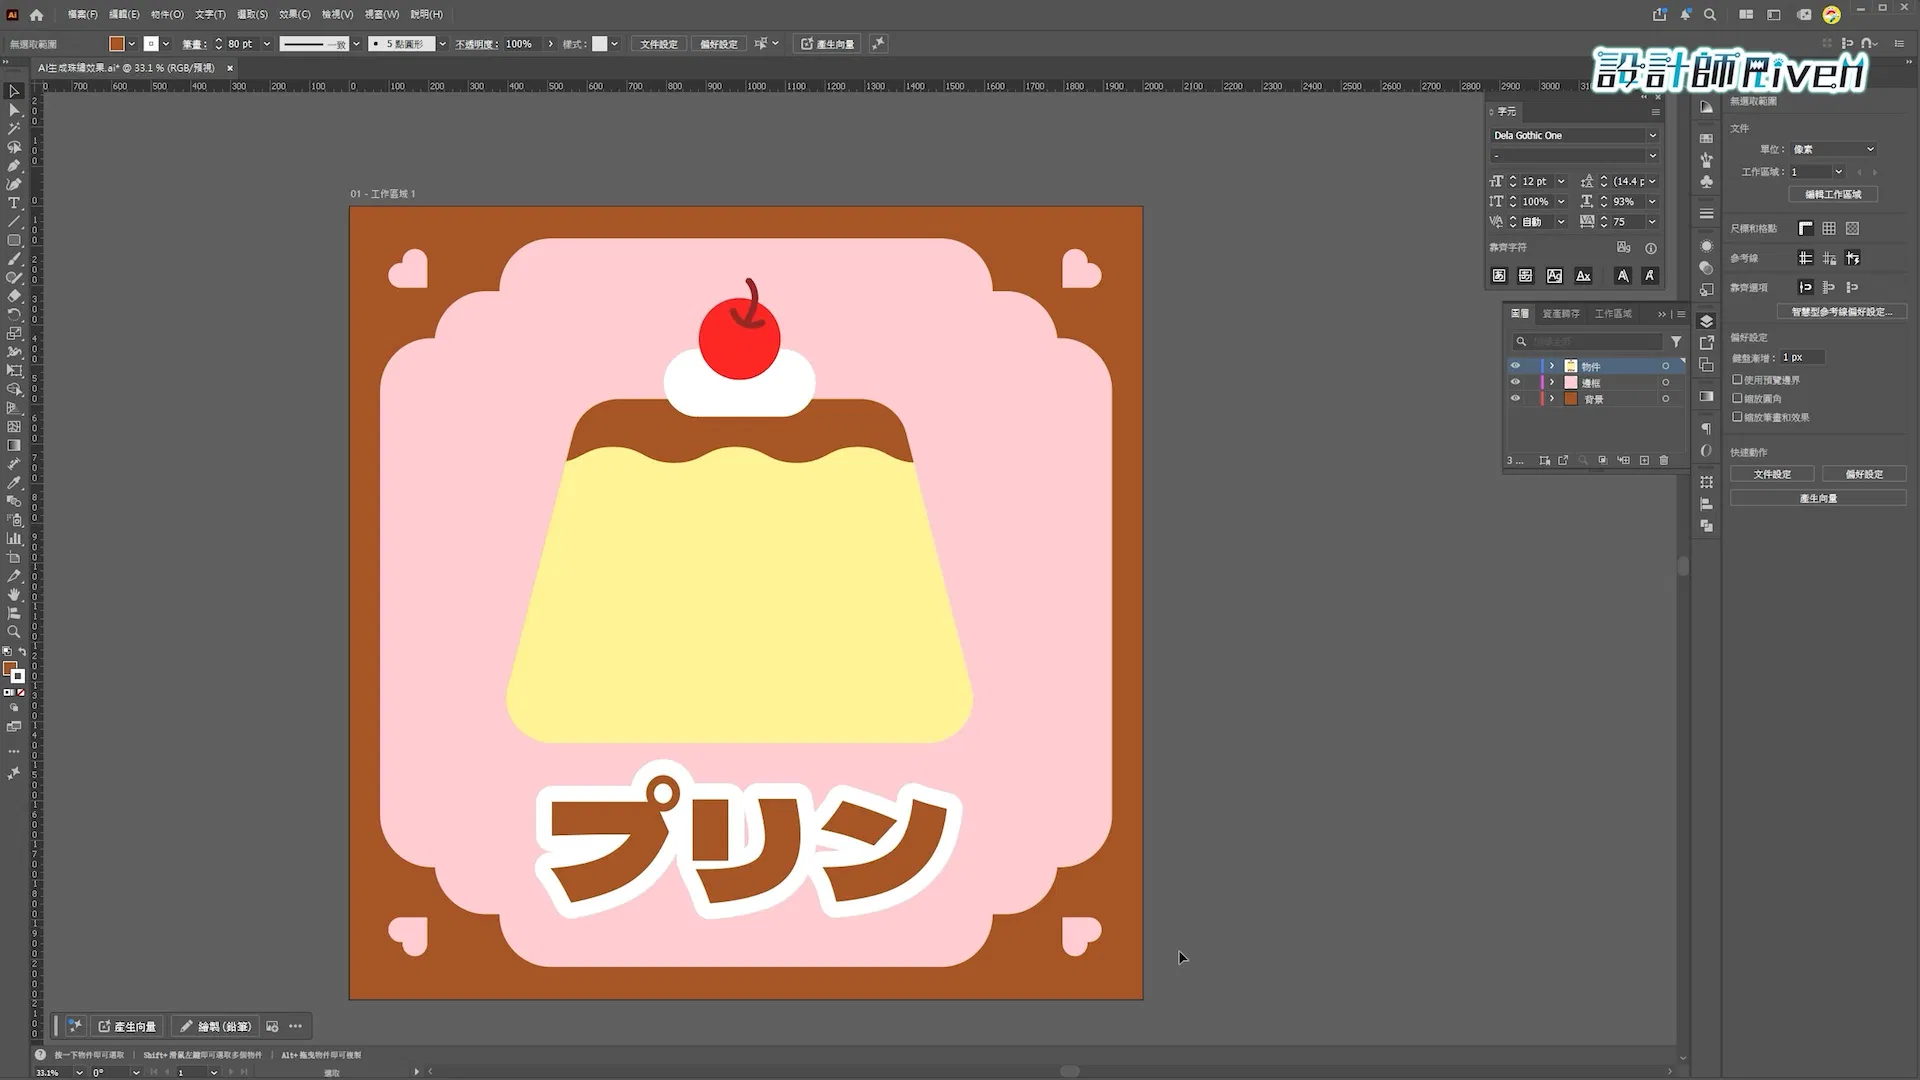
Task: Select the Direct Selection tool
Action: (x=14, y=110)
